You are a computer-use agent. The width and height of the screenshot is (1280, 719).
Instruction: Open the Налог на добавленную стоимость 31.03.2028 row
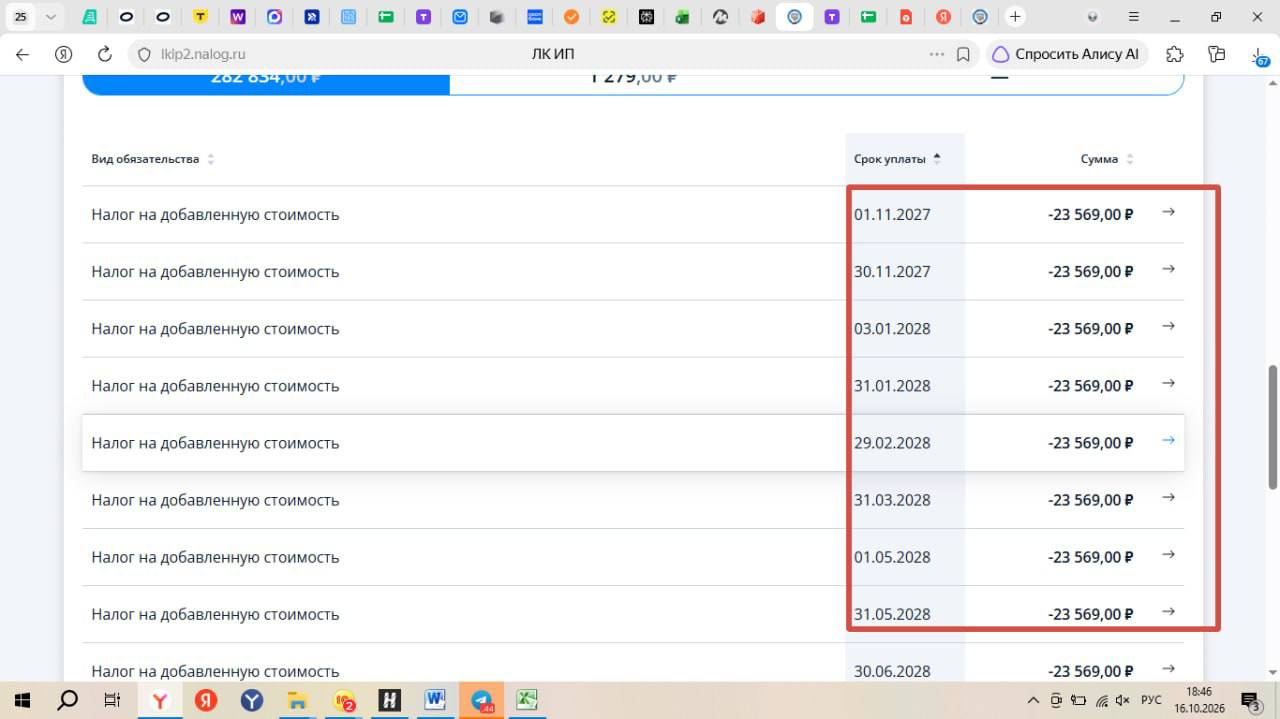coord(633,500)
